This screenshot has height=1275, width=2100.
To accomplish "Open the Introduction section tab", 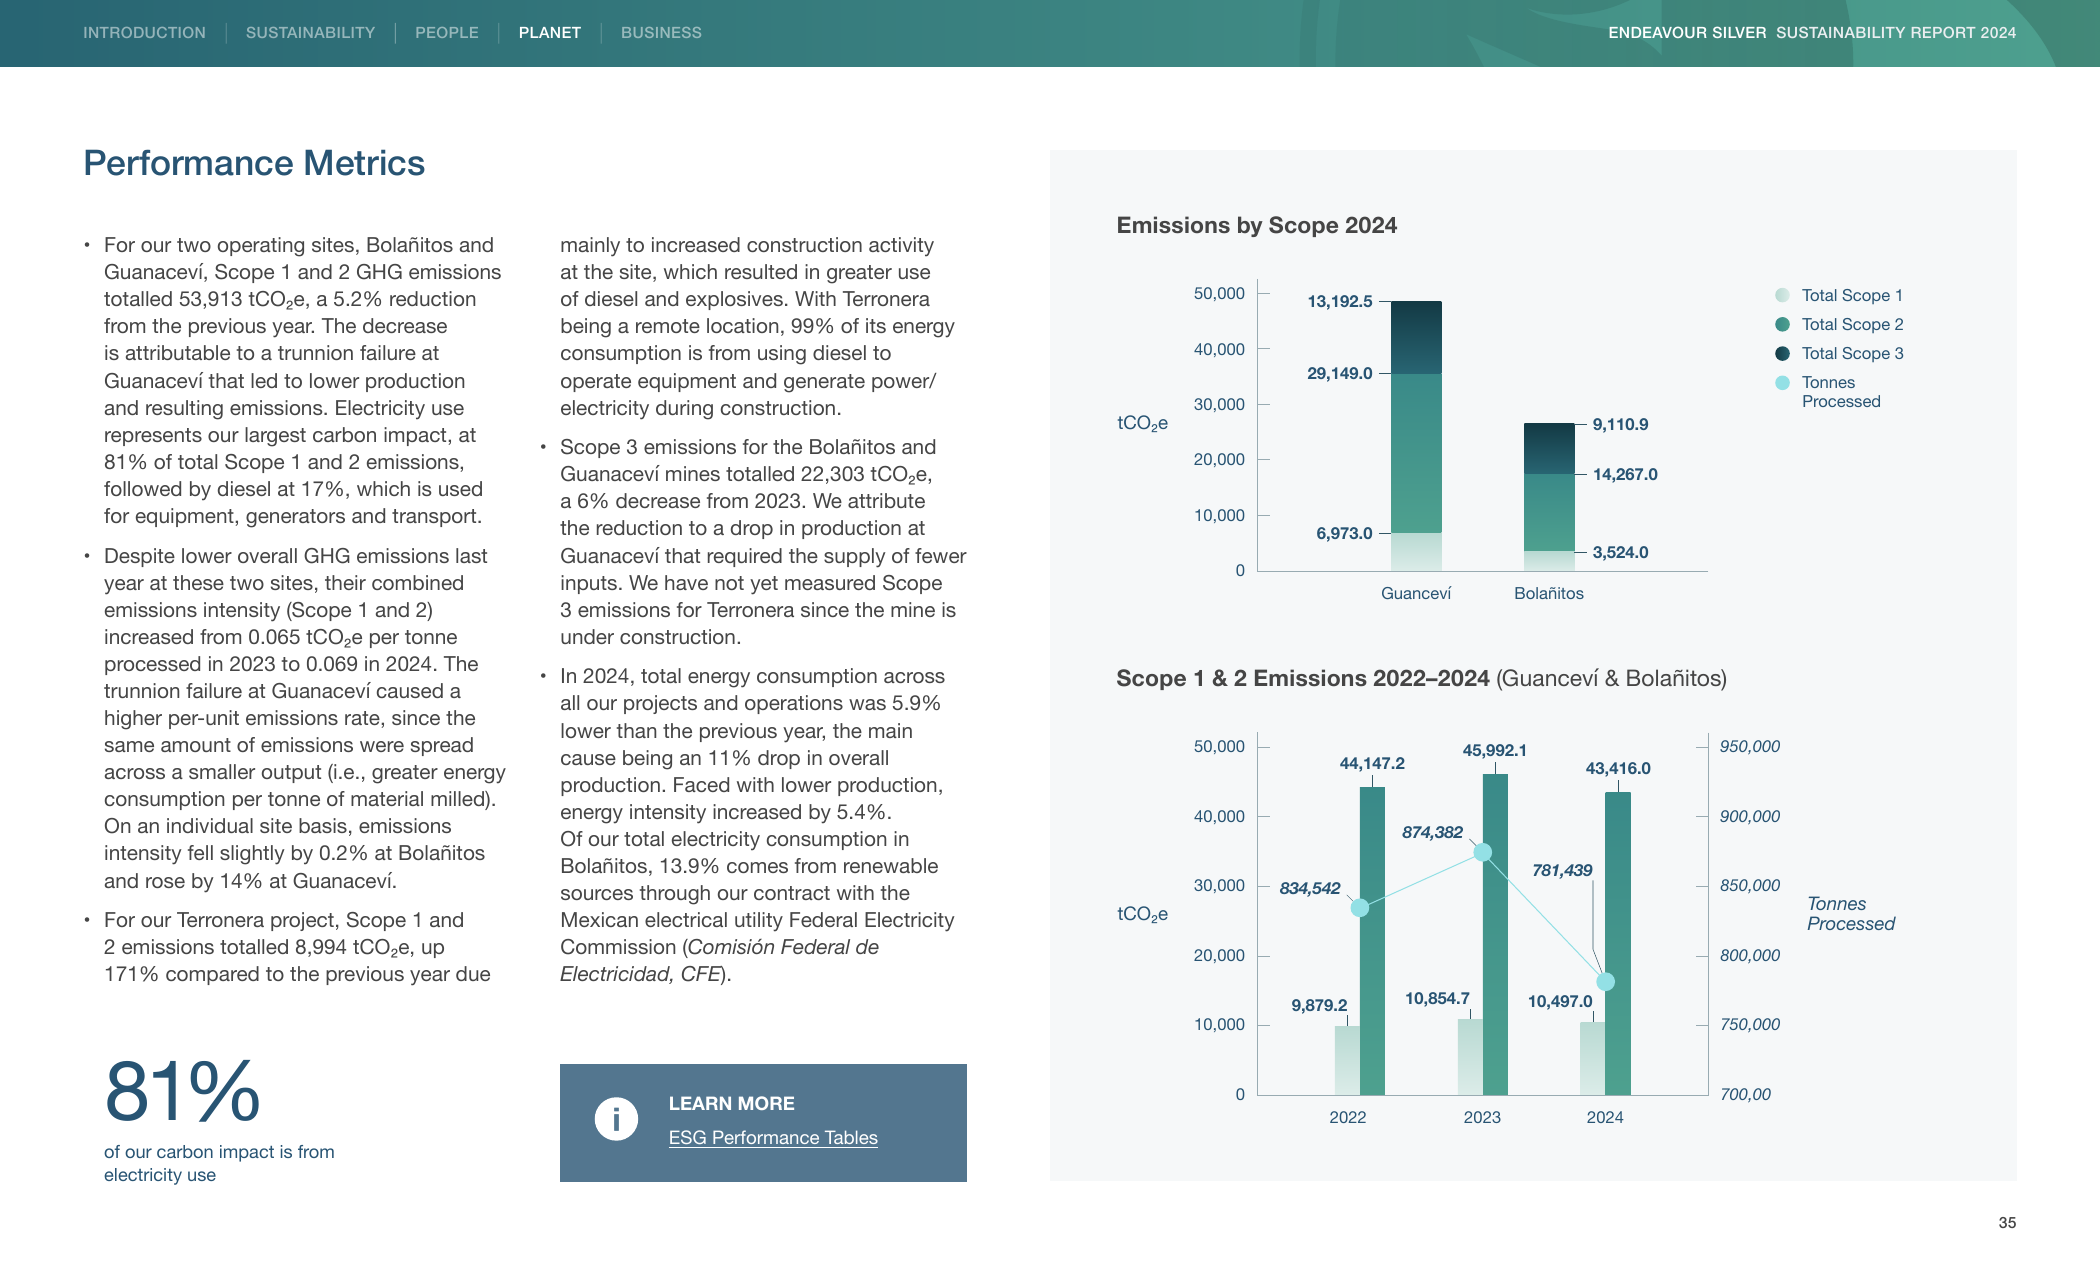I will tap(144, 33).
